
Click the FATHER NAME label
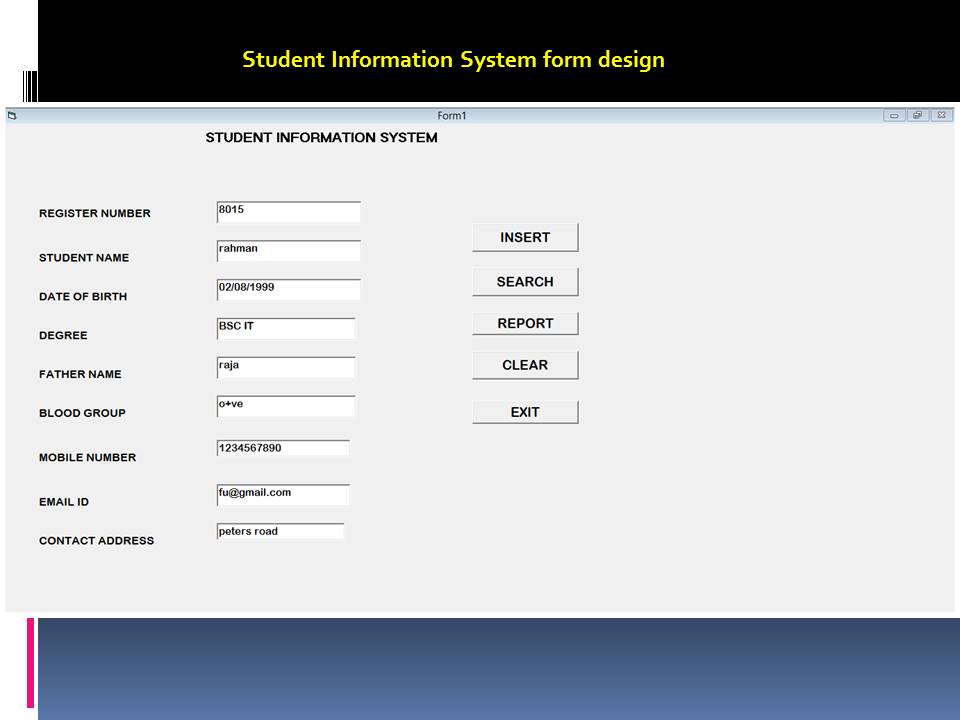coord(80,374)
